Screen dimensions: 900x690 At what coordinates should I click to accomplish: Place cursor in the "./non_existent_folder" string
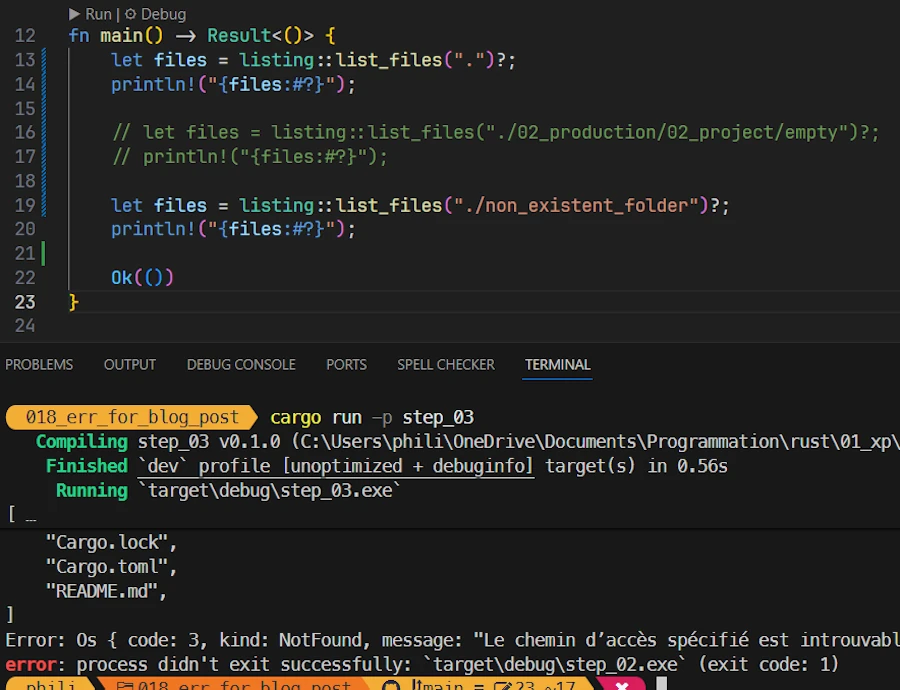(571, 205)
